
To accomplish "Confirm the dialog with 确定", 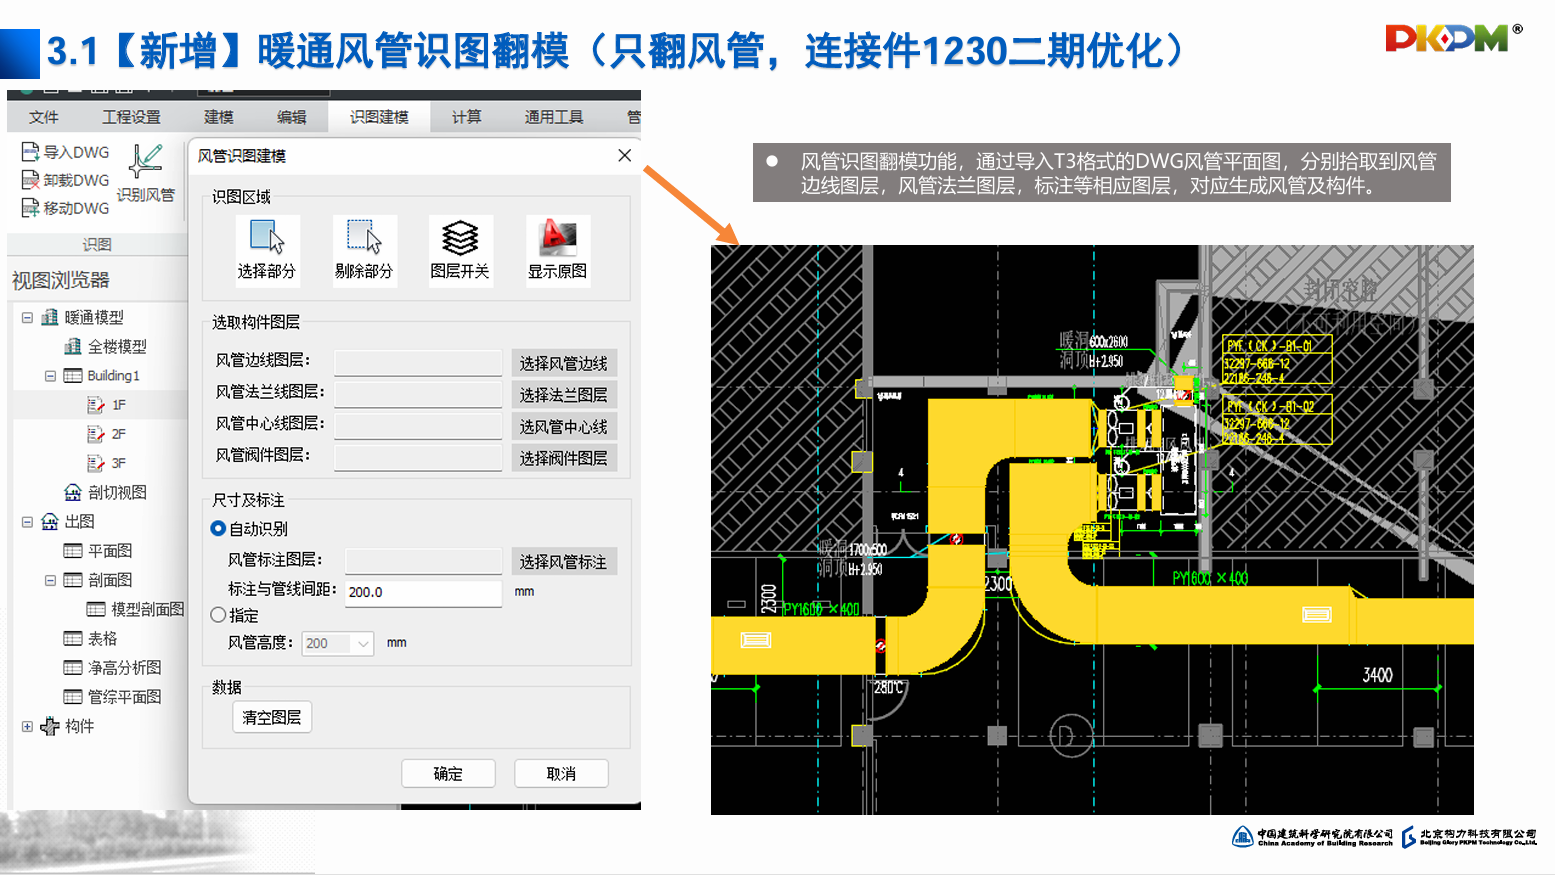I will pyautogui.click(x=448, y=774).
